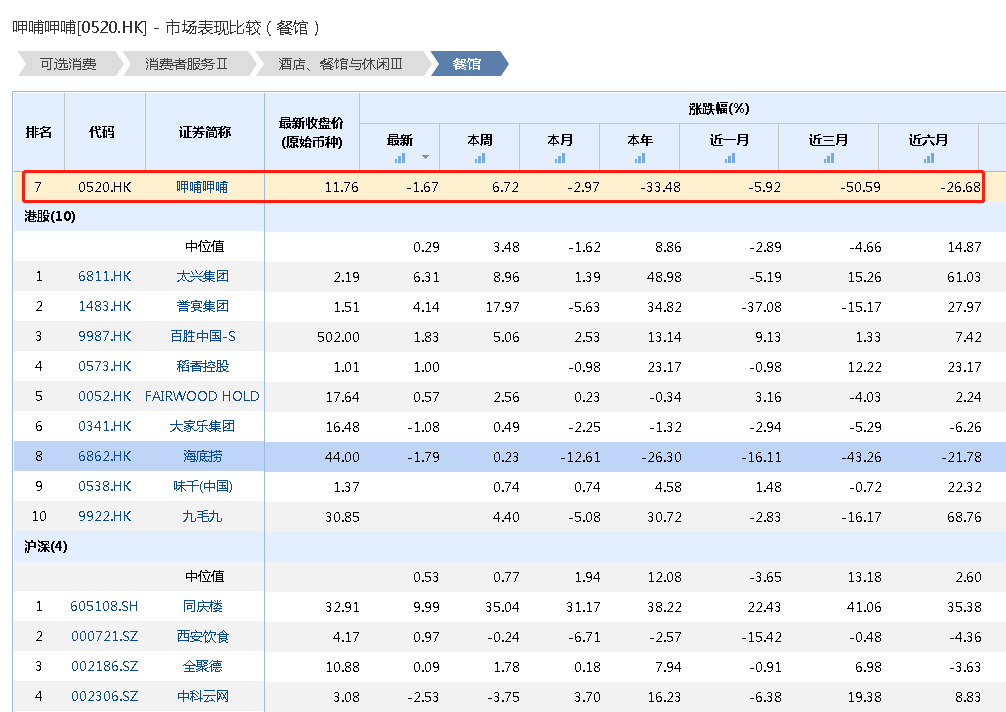Open stock code link 605108.SH
This screenshot has width=1006, height=712.
pyautogui.click(x=104, y=606)
